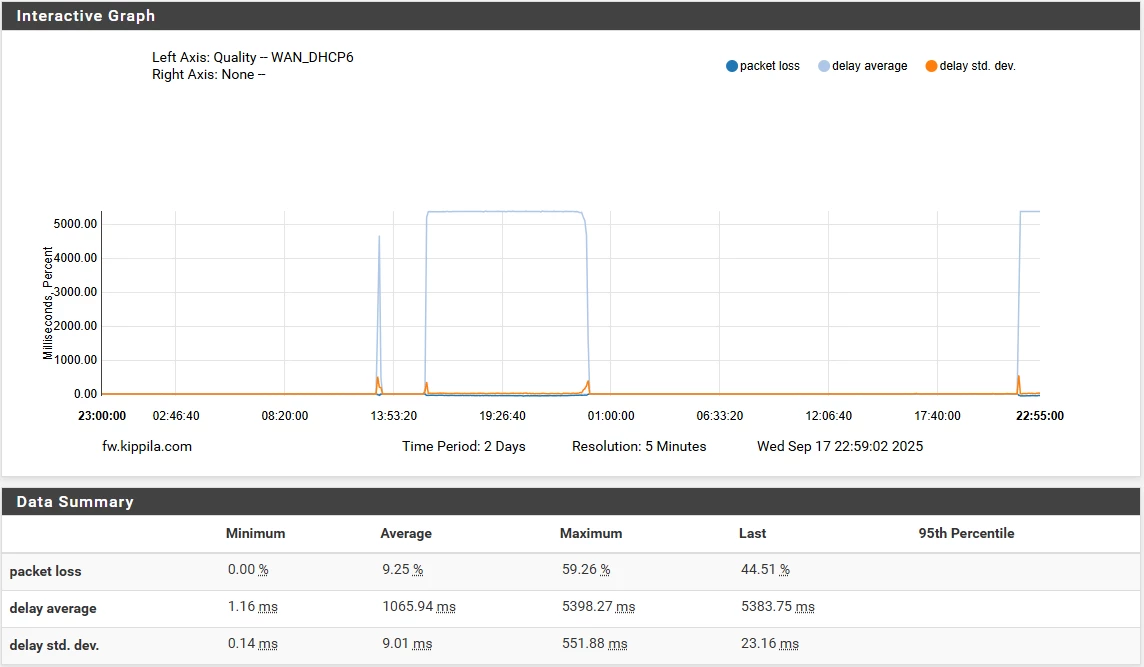Click the 5000.00 y-axis label
The width and height of the screenshot is (1144, 667).
pyautogui.click(x=75, y=224)
